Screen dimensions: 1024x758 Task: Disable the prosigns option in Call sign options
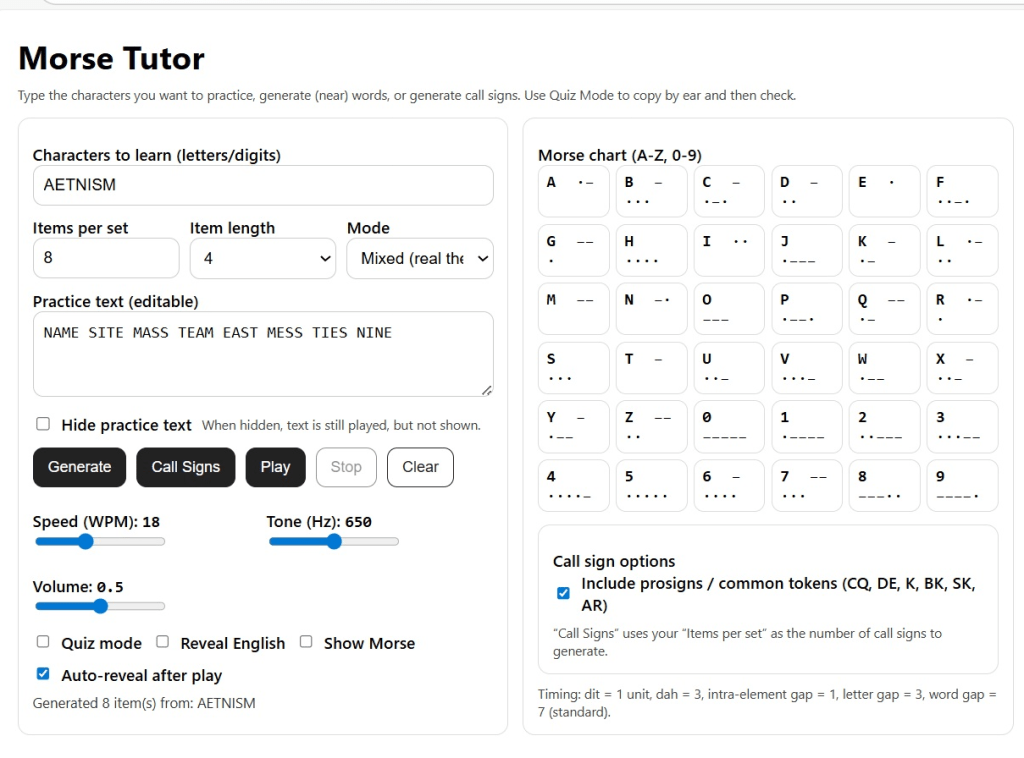tap(563, 592)
